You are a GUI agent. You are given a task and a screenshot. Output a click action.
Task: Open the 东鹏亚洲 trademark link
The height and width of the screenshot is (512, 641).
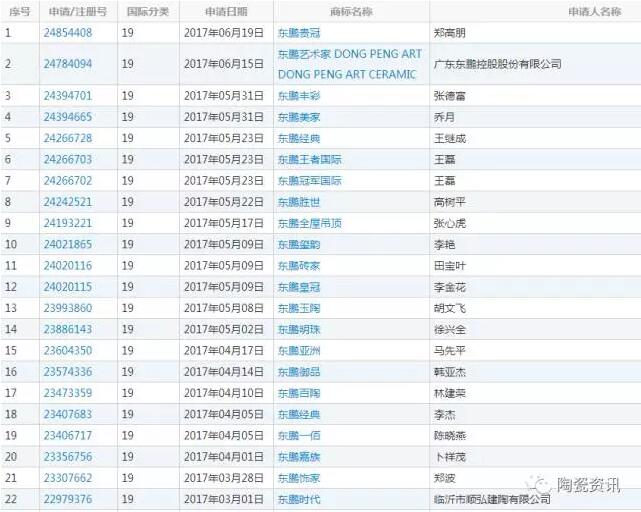click(x=299, y=350)
